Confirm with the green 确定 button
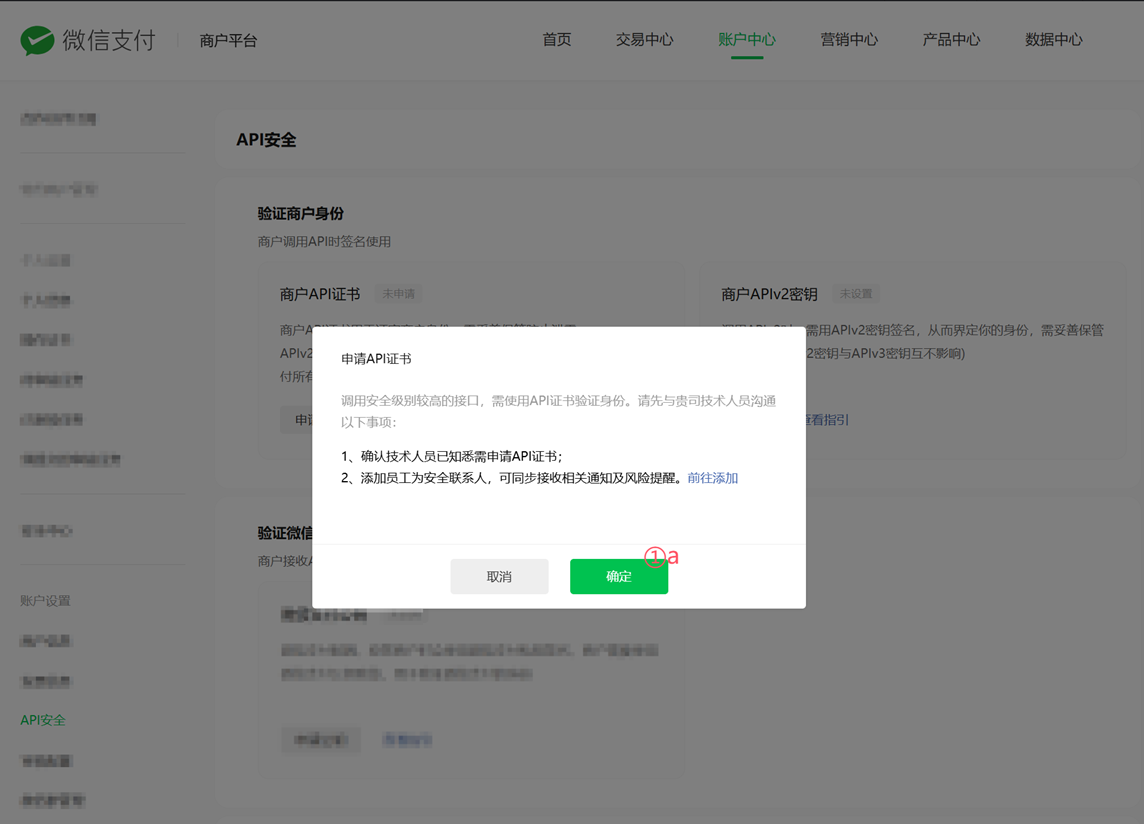This screenshot has width=1144, height=824. coord(618,577)
